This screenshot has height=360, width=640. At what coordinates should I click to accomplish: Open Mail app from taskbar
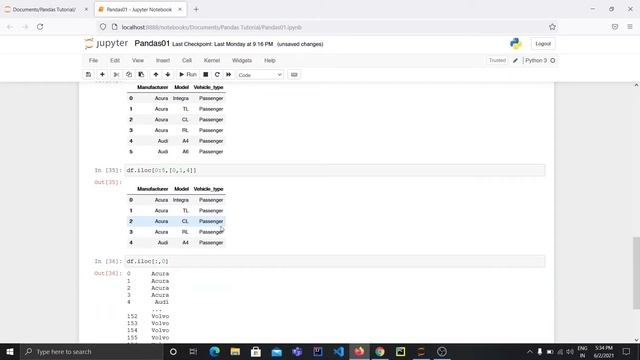(x=276, y=351)
